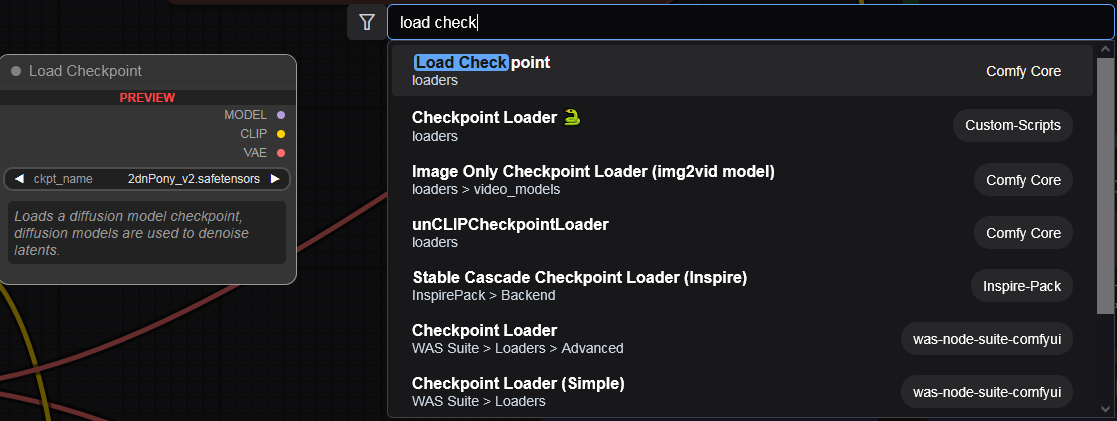
Task: Click the purple MODEL output dot
Action: (281, 115)
